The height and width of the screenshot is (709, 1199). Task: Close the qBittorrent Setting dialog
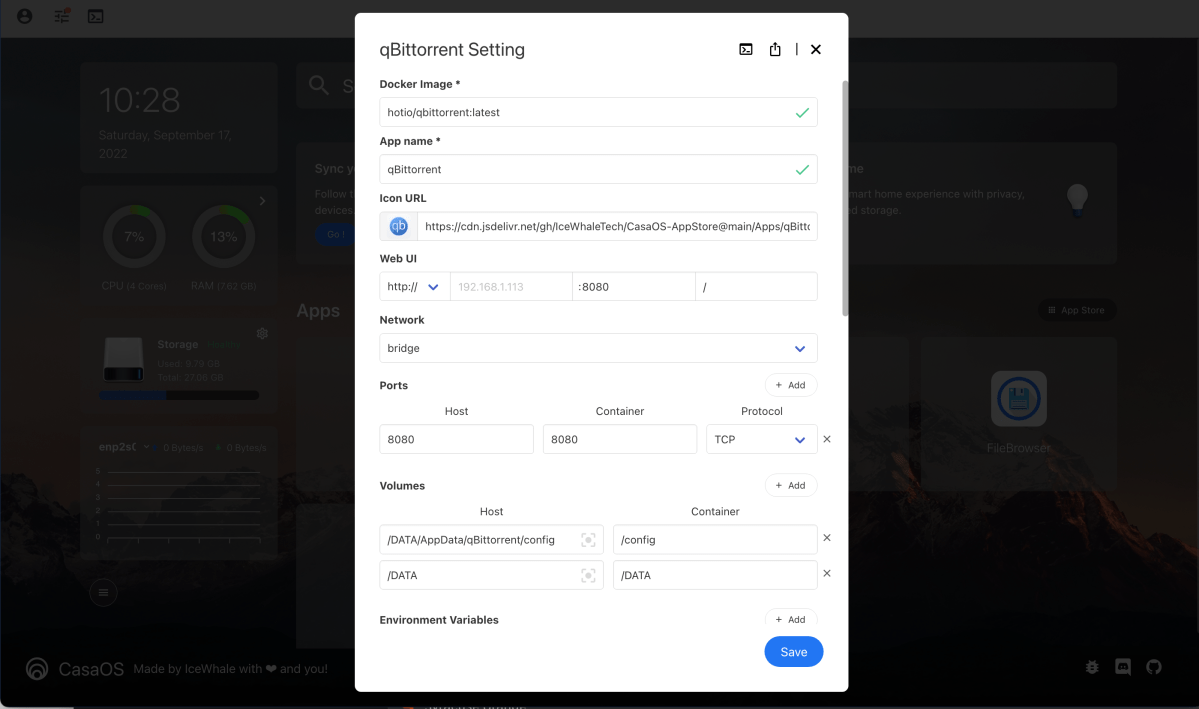816,49
